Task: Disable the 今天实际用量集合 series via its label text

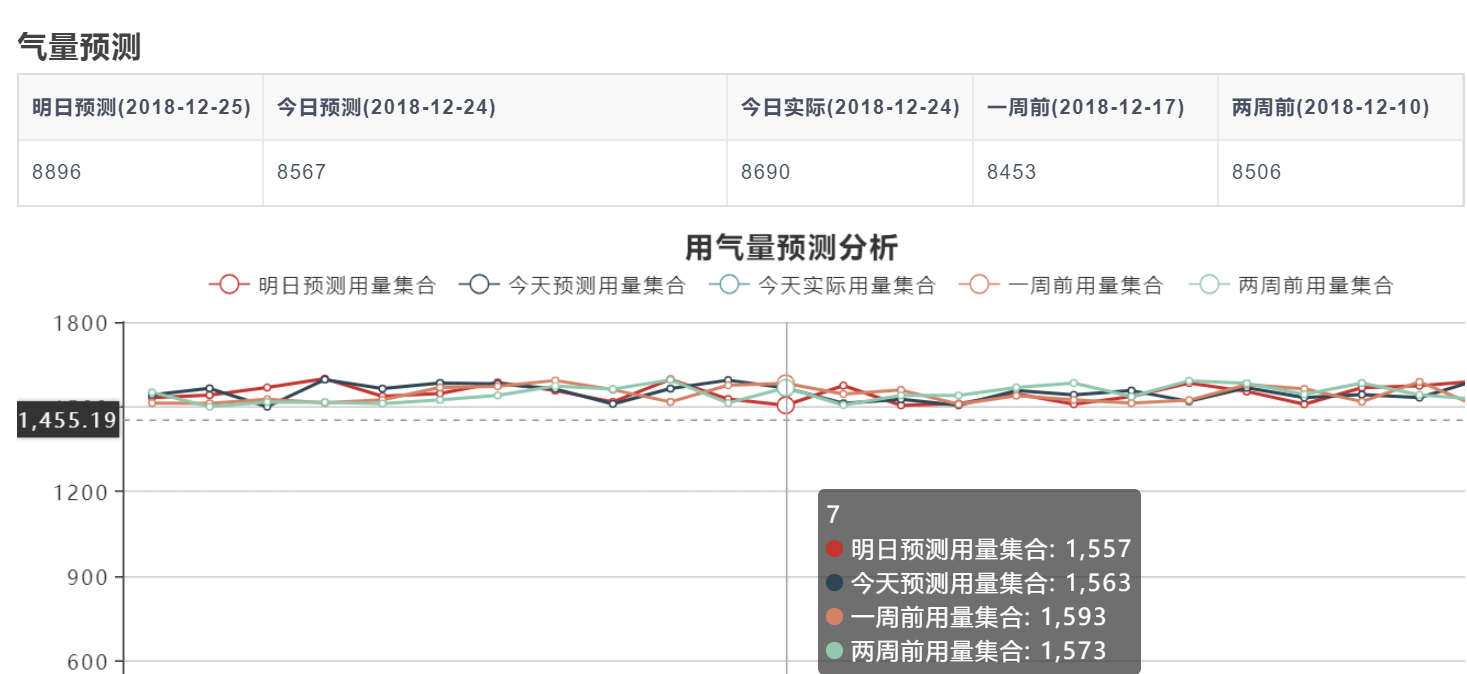Action: click(x=846, y=286)
